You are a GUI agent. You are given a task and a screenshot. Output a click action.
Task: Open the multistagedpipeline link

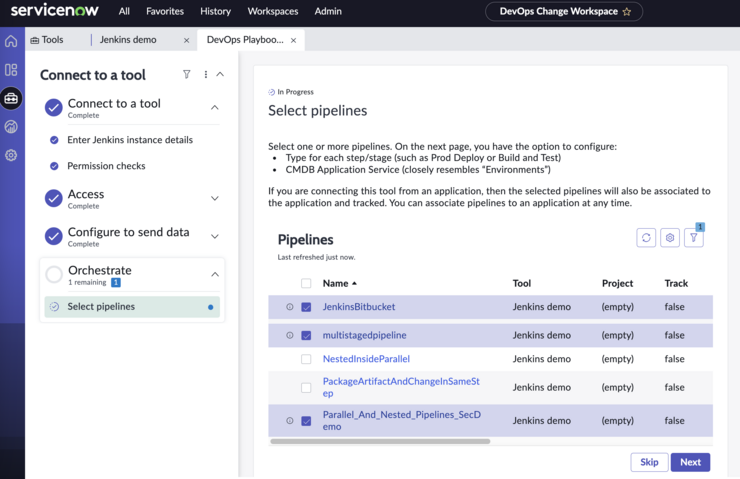pos(364,335)
